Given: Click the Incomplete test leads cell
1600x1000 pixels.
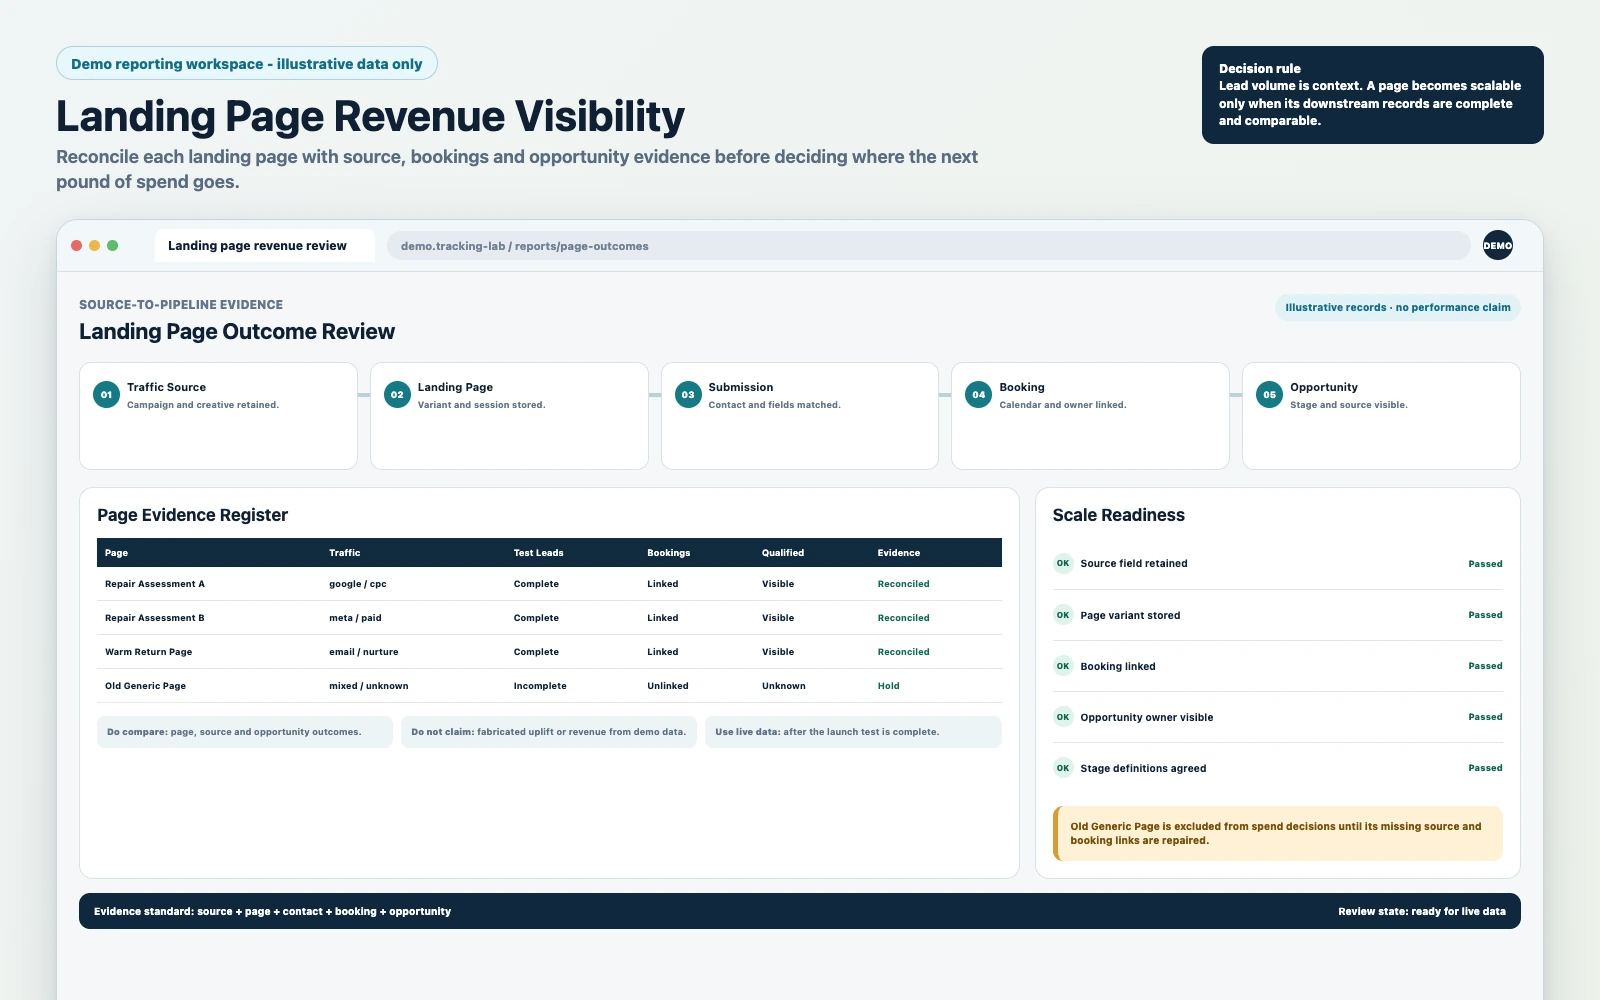Looking at the screenshot, I should [x=540, y=686].
